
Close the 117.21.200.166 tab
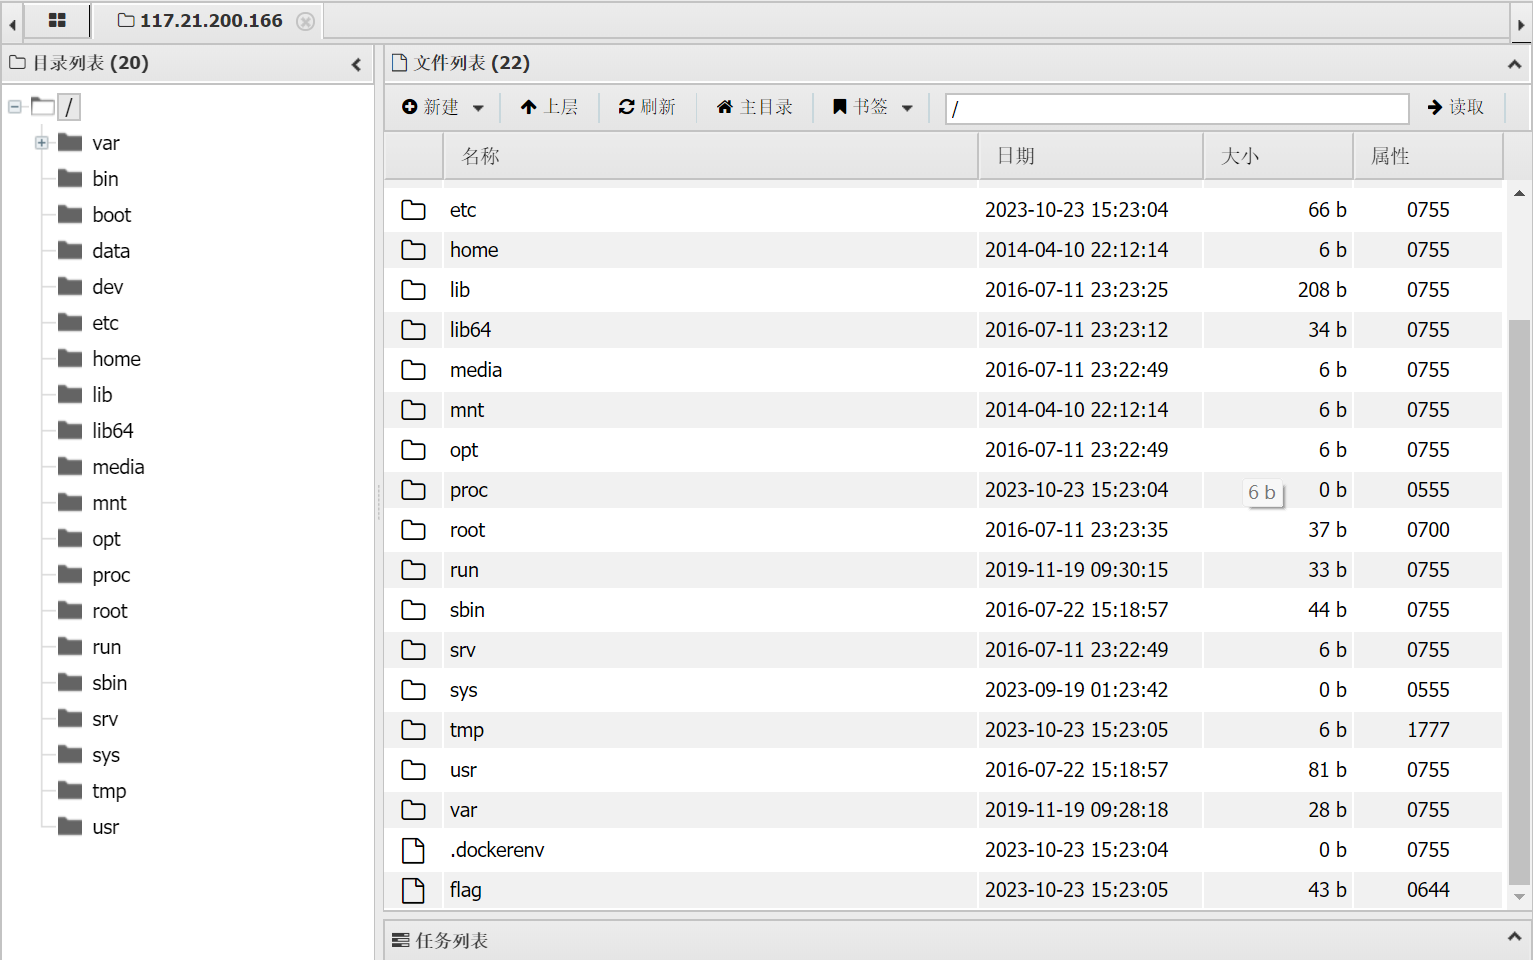306,21
